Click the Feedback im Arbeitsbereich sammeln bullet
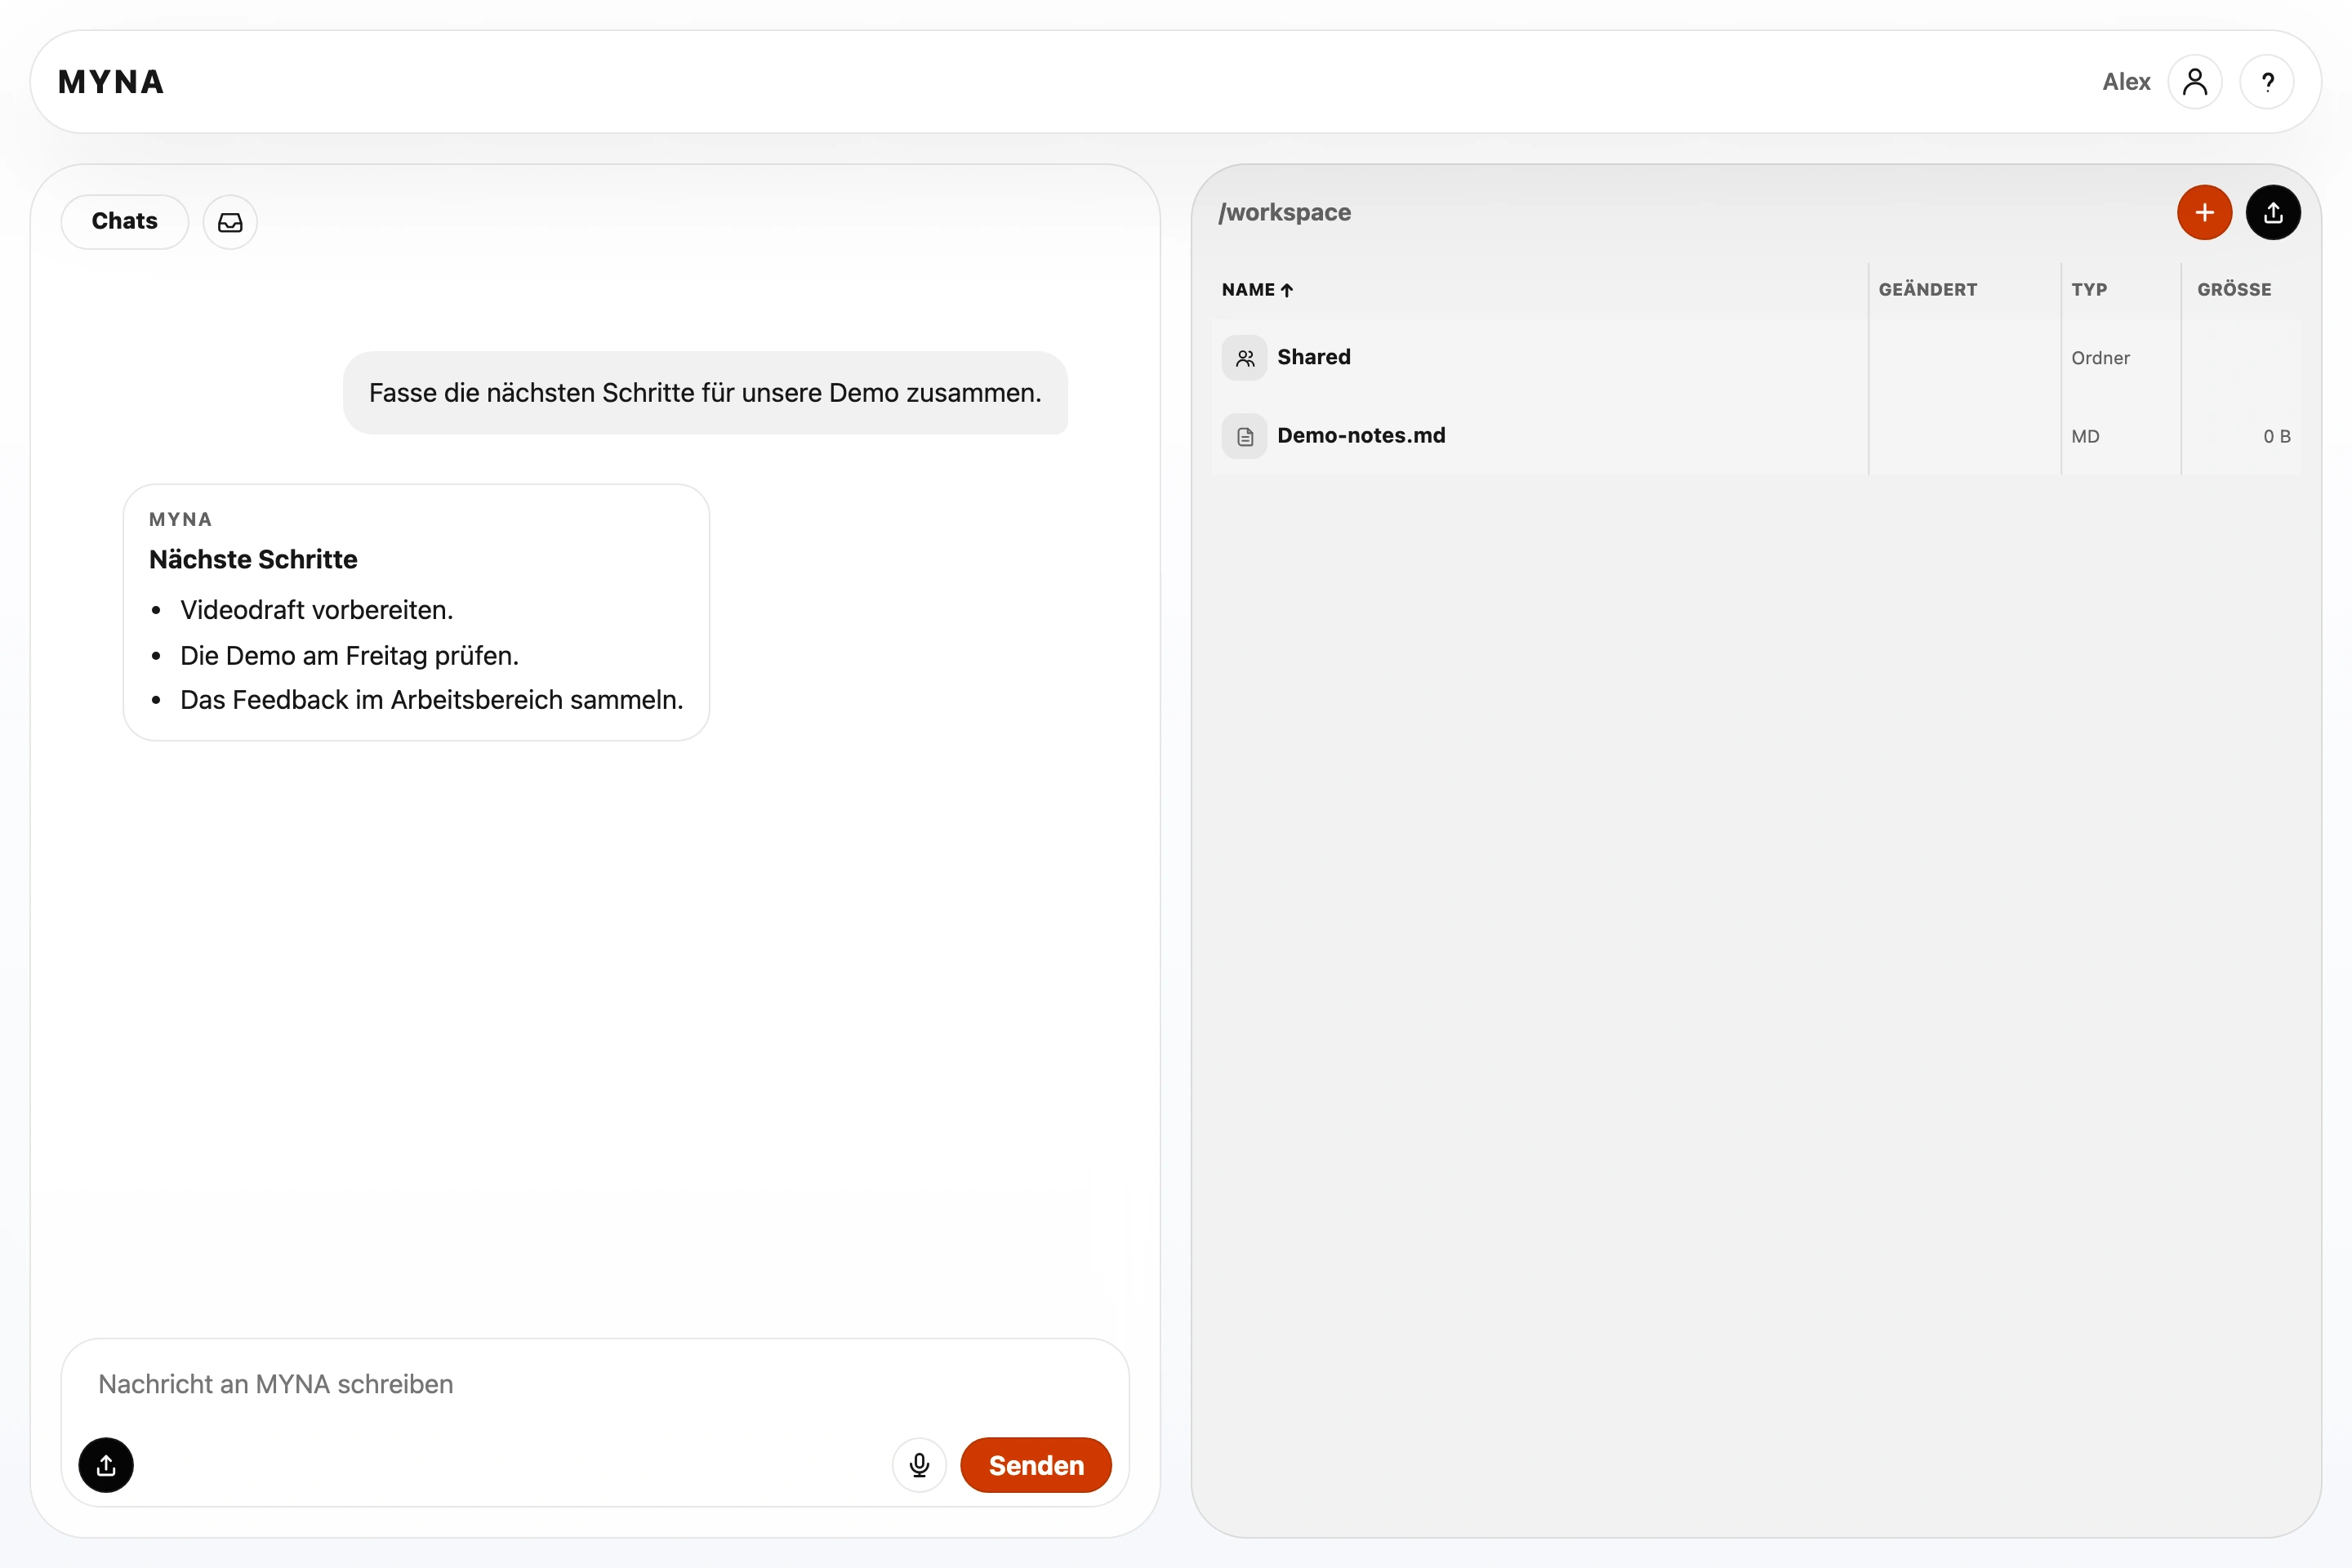2352x1568 pixels. [x=431, y=700]
